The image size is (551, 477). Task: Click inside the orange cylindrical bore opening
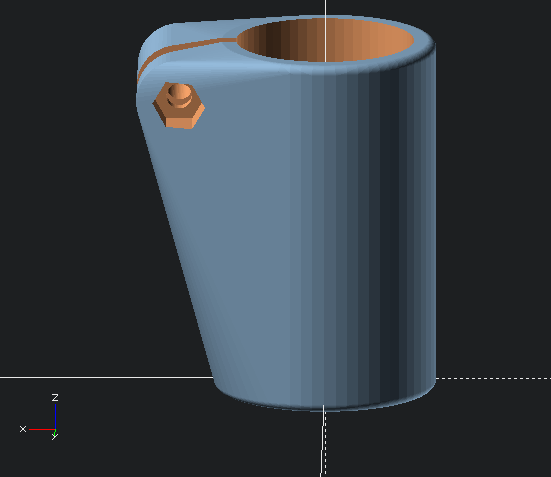(325, 40)
